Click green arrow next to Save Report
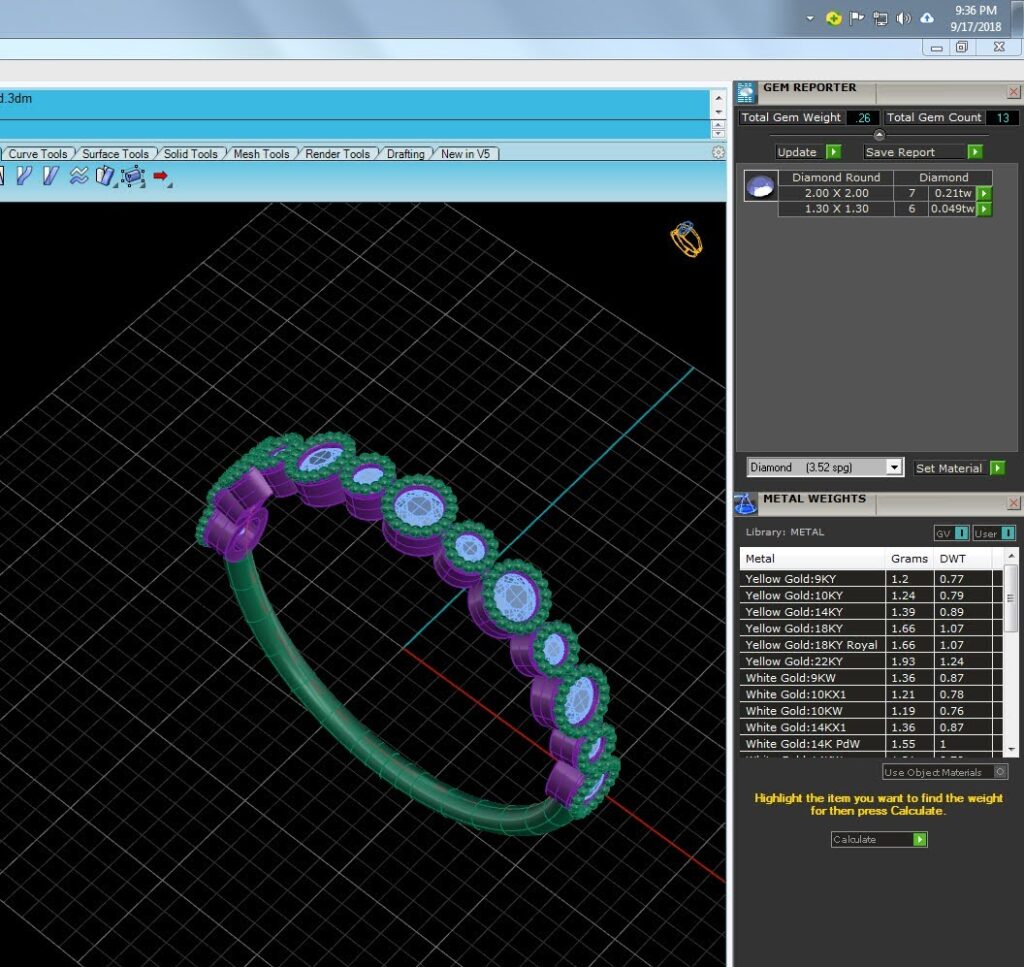Viewport: 1024px width, 967px height. [974, 151]
